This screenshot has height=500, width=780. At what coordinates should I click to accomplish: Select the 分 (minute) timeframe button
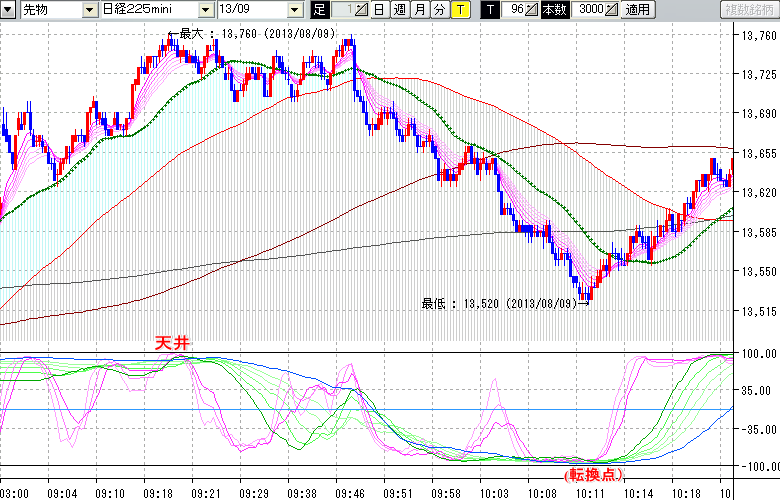pyautogui.click(x=439, y=10)
